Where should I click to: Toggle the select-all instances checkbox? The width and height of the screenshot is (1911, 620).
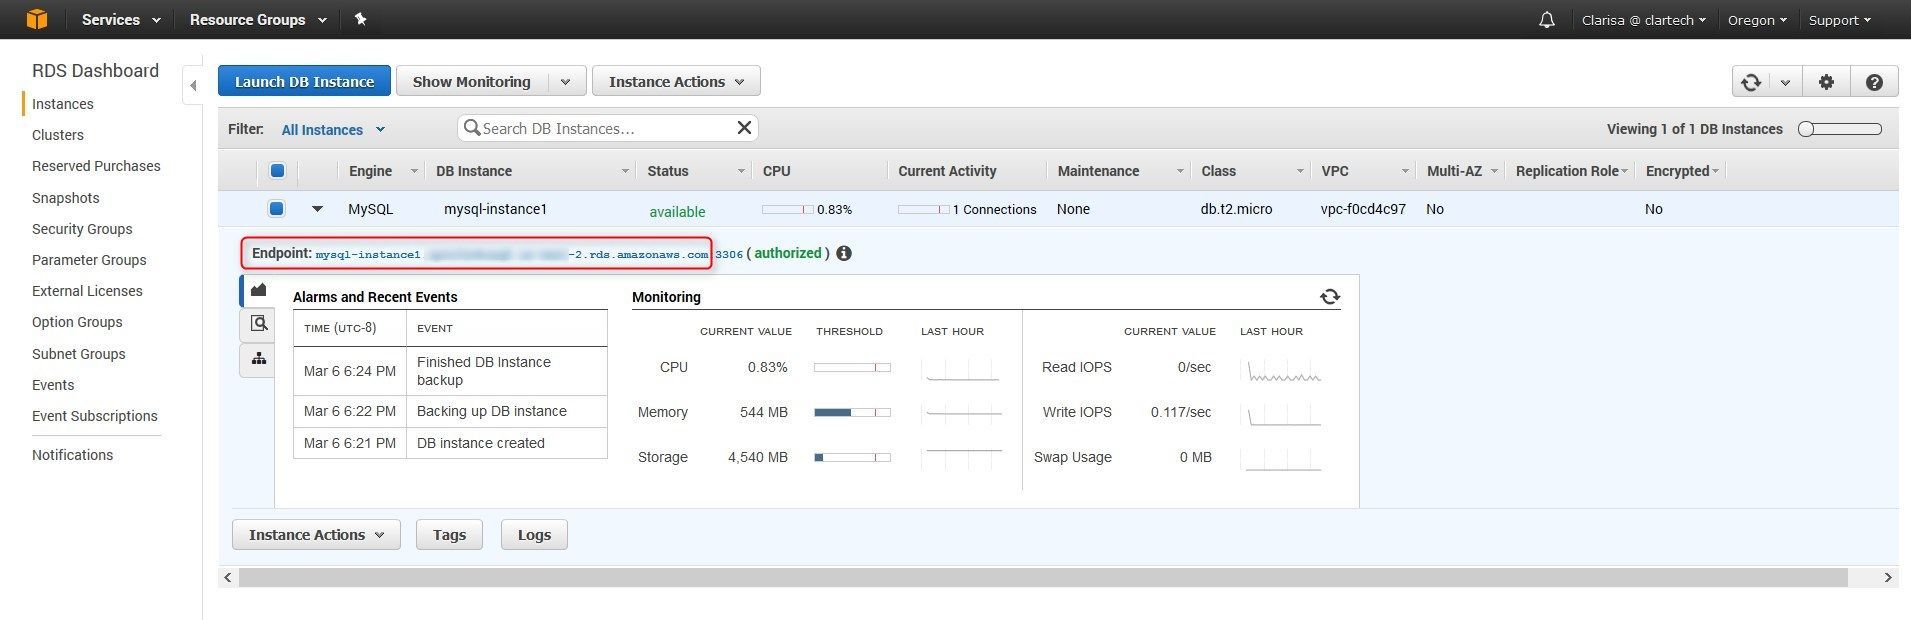(x=277, y=171)
